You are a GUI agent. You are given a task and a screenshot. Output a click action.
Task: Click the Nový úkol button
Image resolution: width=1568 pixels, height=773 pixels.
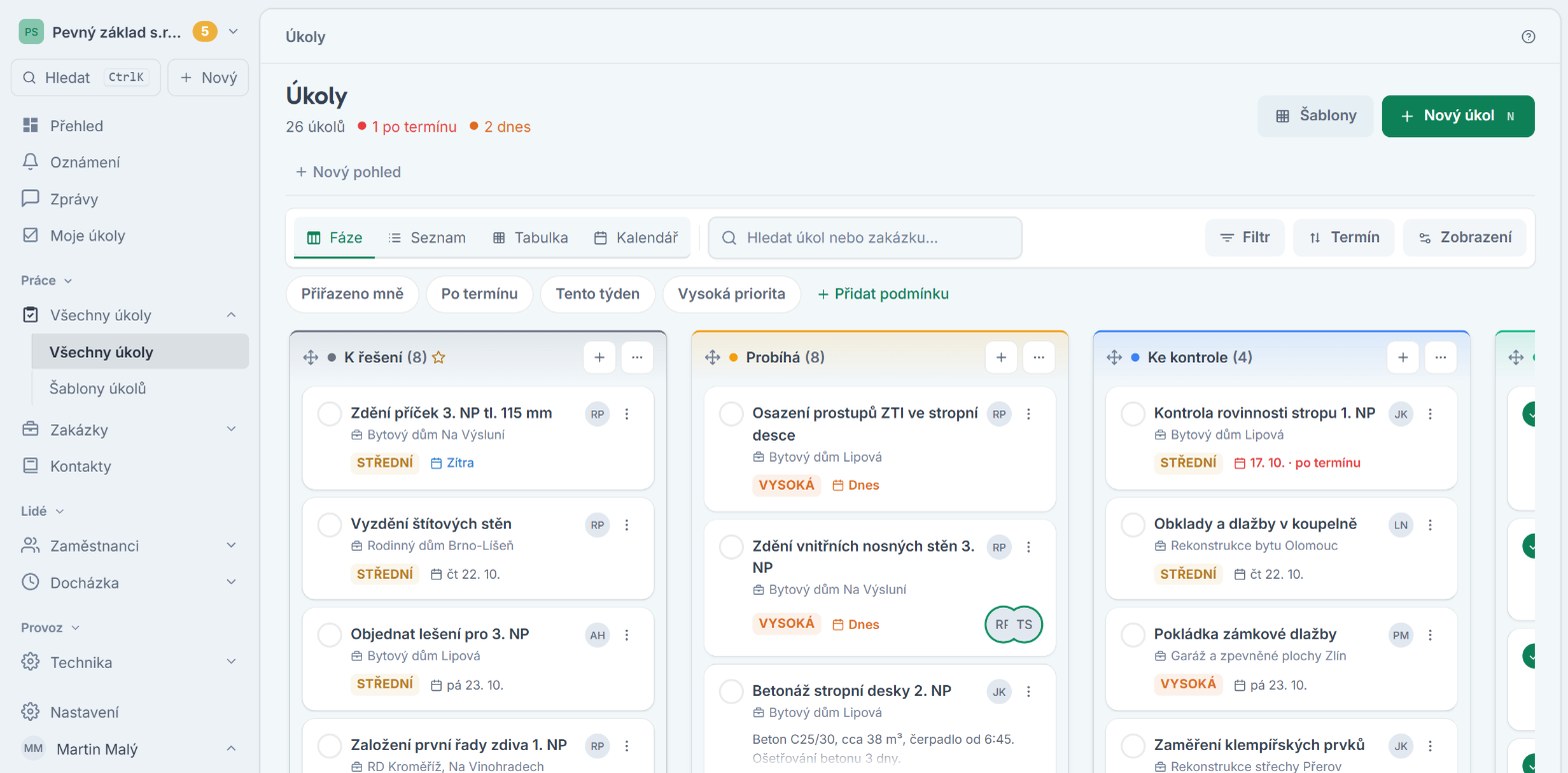(x=1458, y=116)
